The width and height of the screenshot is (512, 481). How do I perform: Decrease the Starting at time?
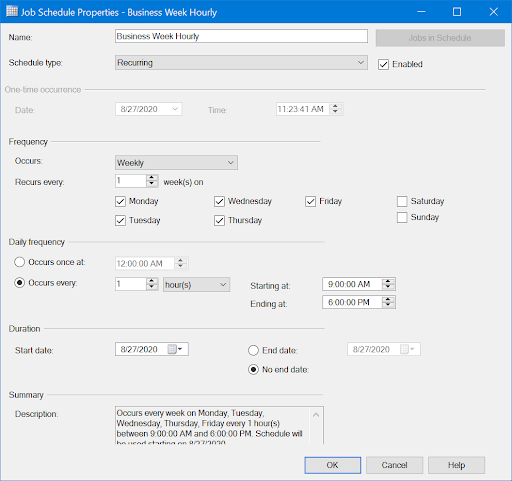click(x=388, y=287)
